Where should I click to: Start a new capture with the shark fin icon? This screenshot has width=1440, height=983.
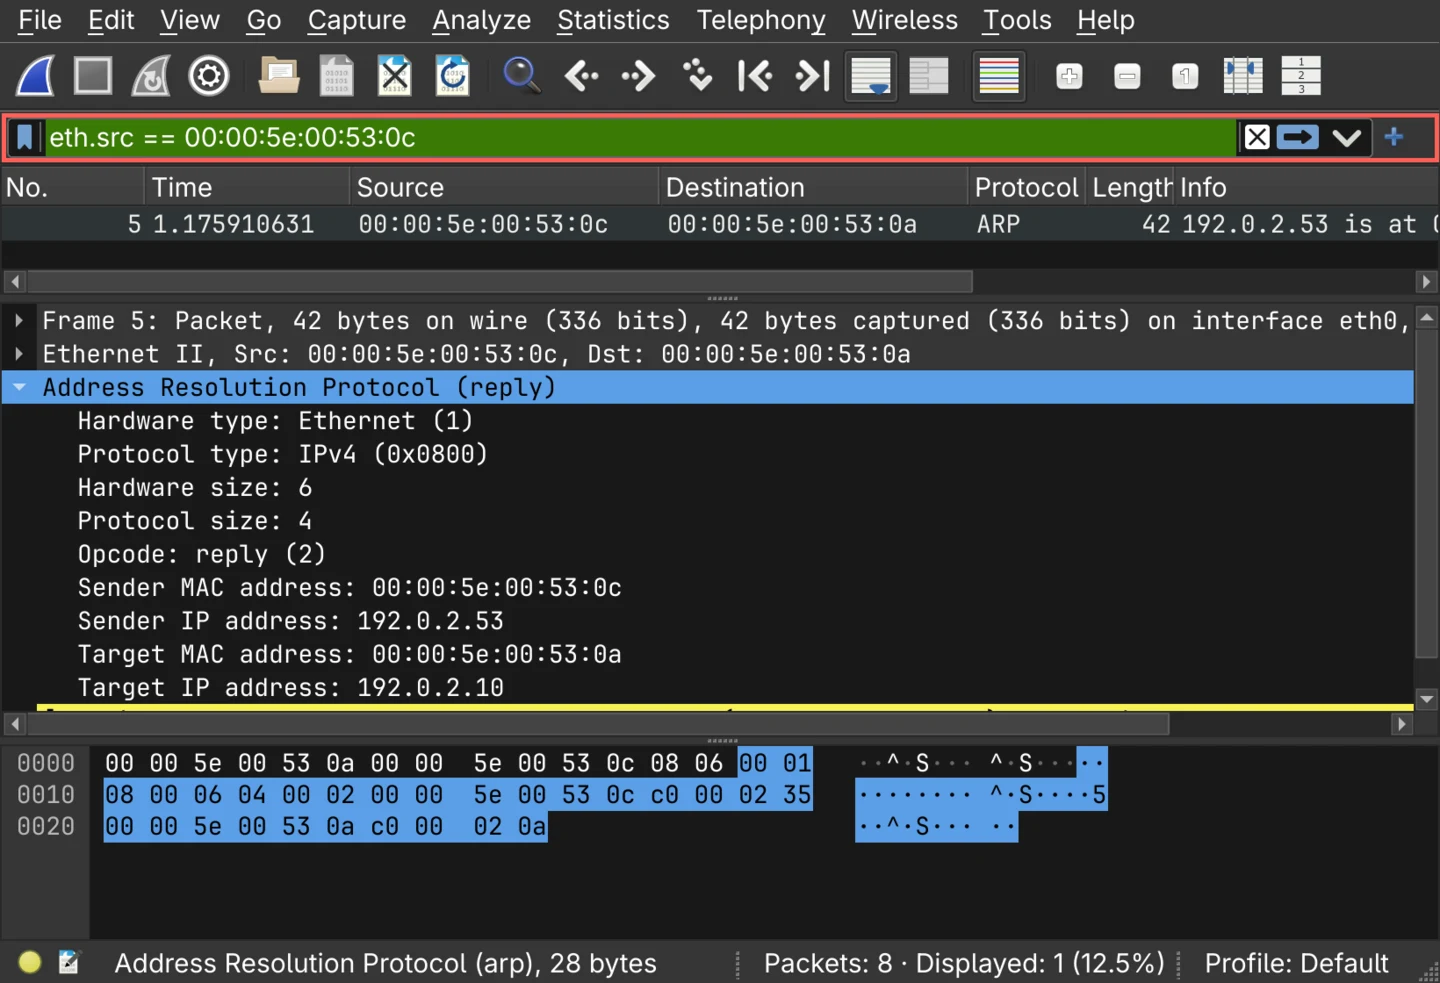(36, 76)
